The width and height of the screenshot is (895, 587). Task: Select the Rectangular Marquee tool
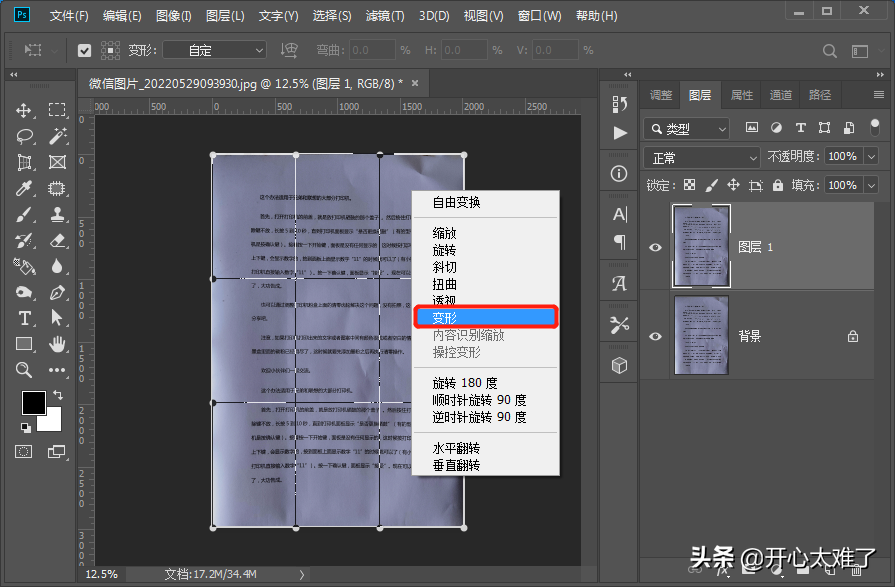click(x=57, y=110)
